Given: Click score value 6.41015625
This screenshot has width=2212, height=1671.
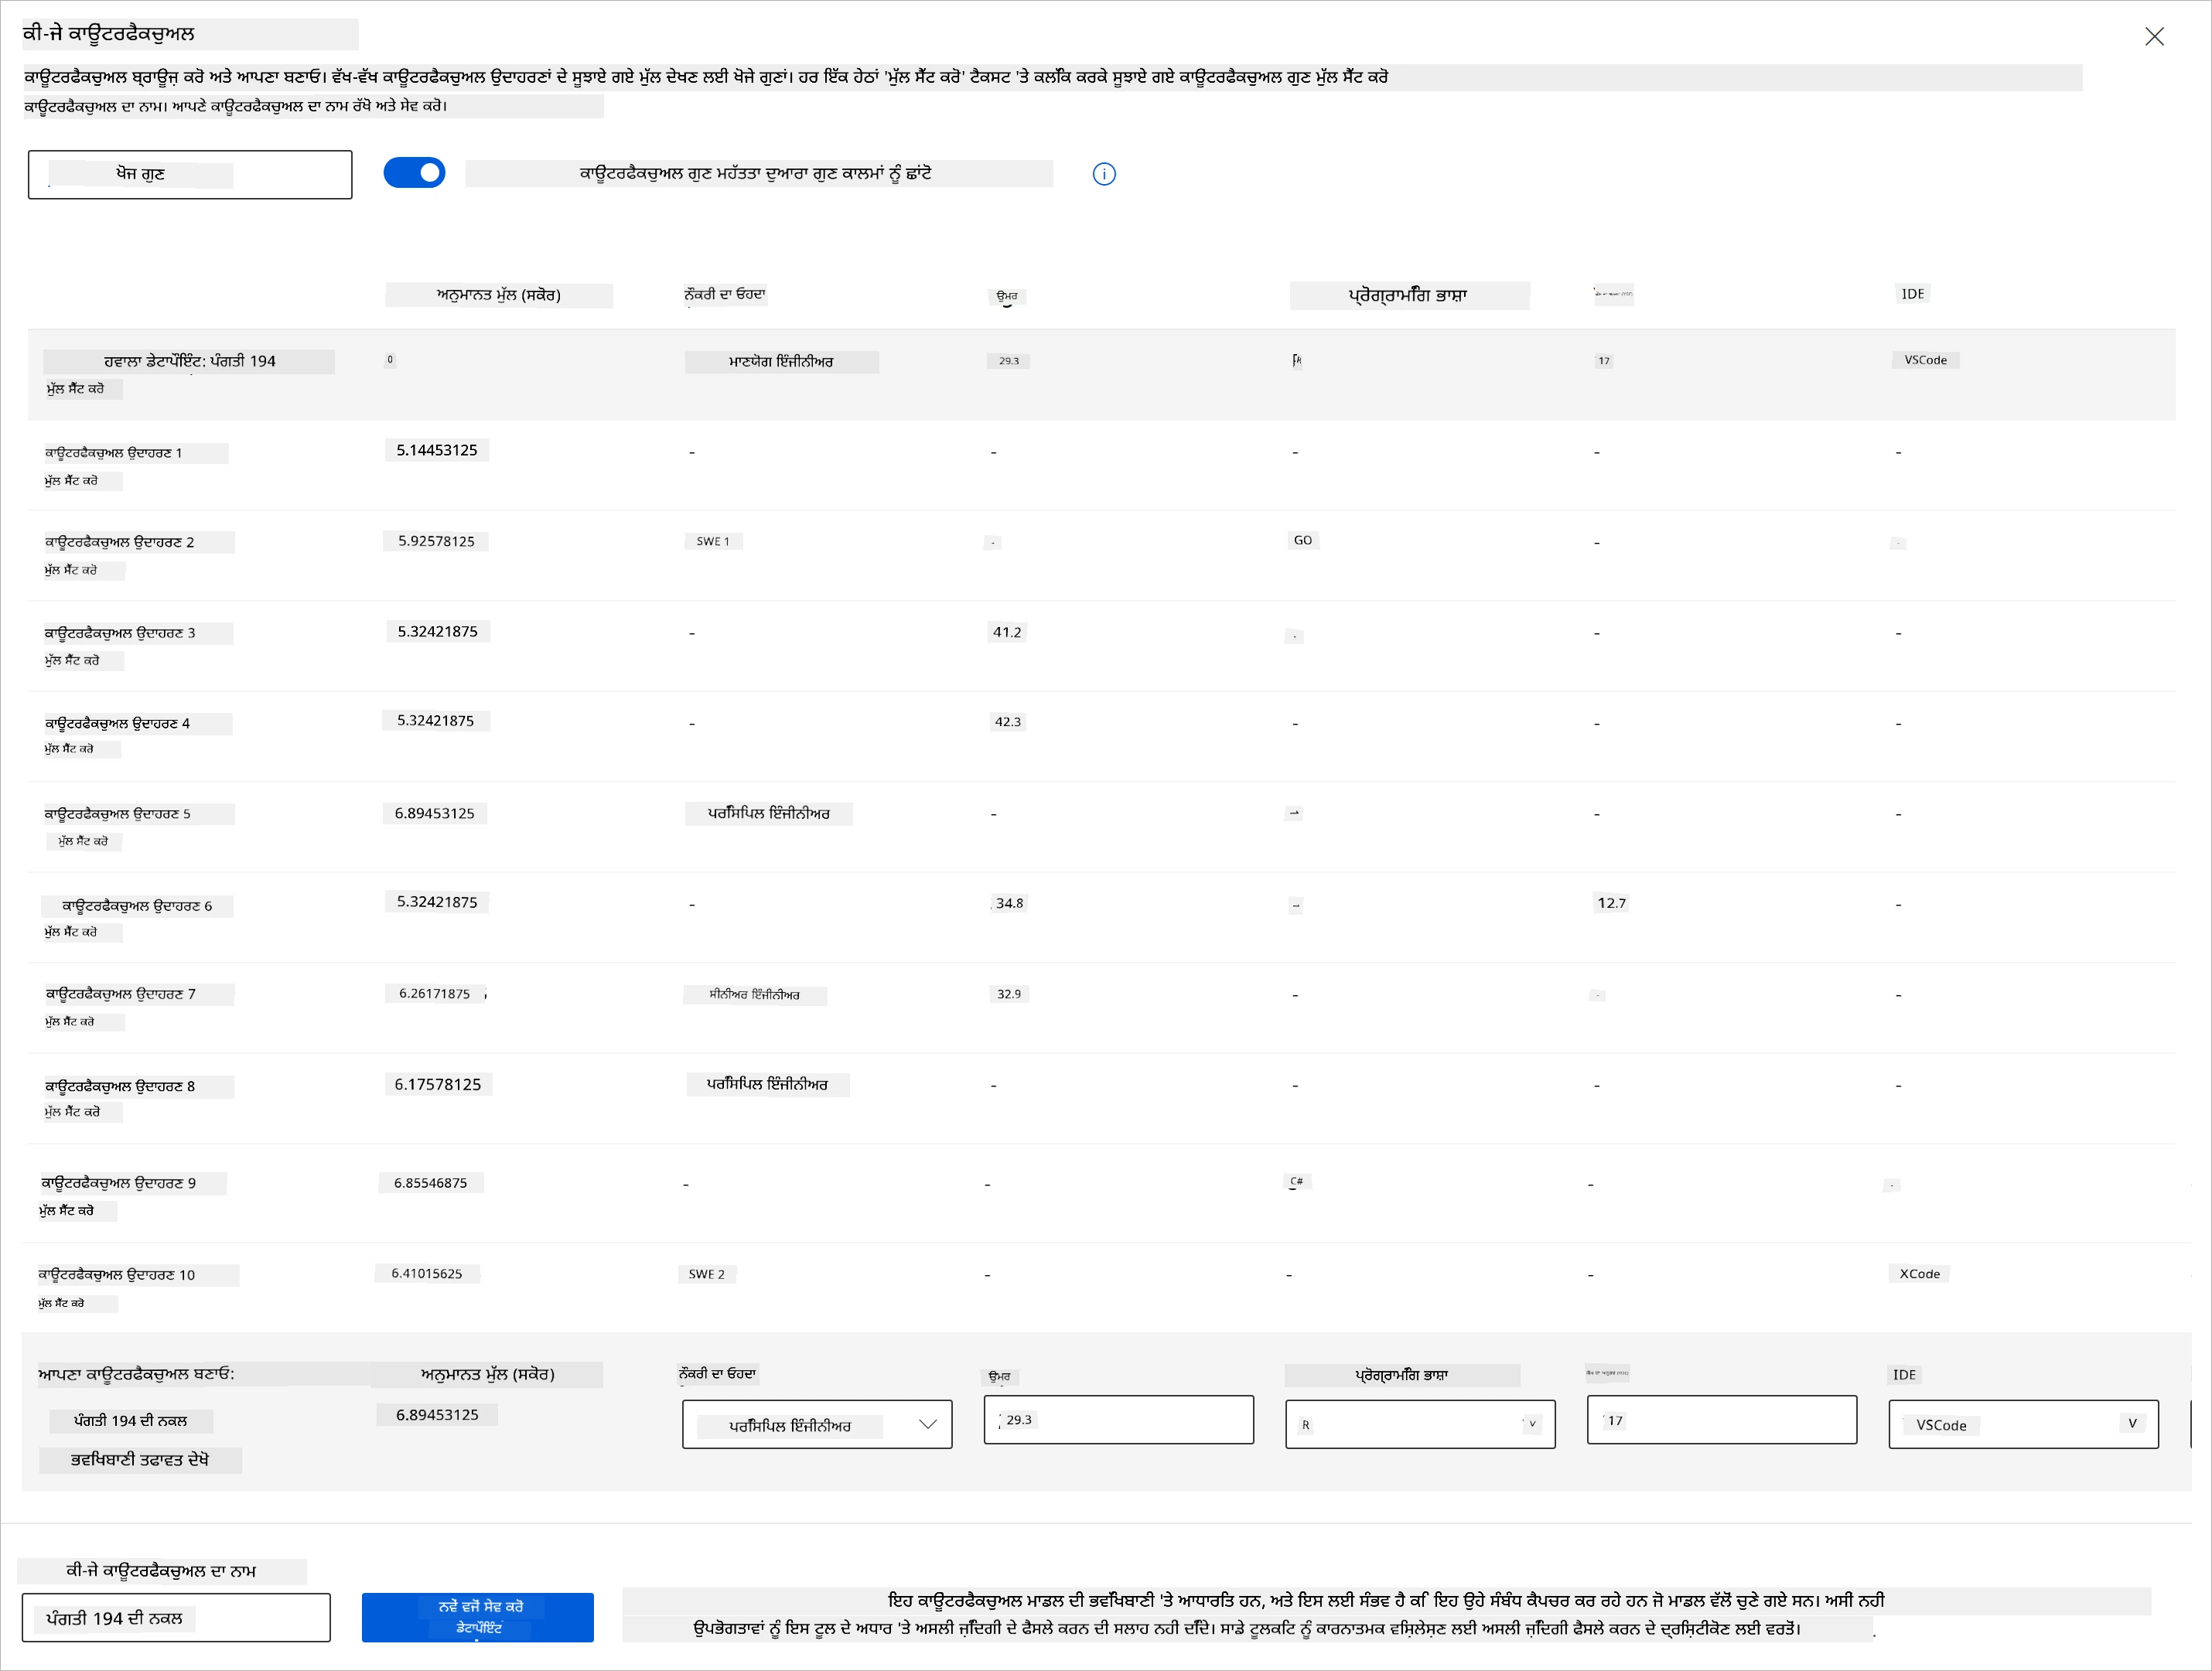Looking at the screenshot, I should 427,1273.
